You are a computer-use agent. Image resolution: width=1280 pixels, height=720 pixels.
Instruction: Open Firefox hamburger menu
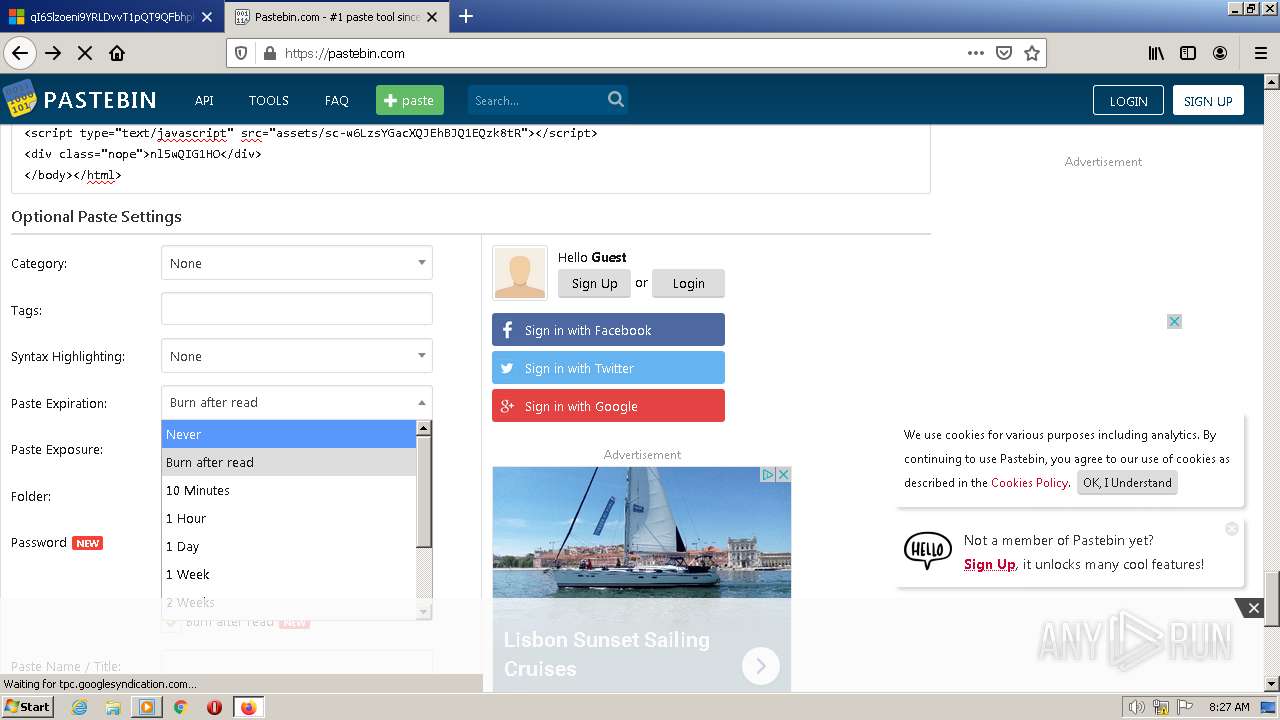click(x=1260, y=53)
